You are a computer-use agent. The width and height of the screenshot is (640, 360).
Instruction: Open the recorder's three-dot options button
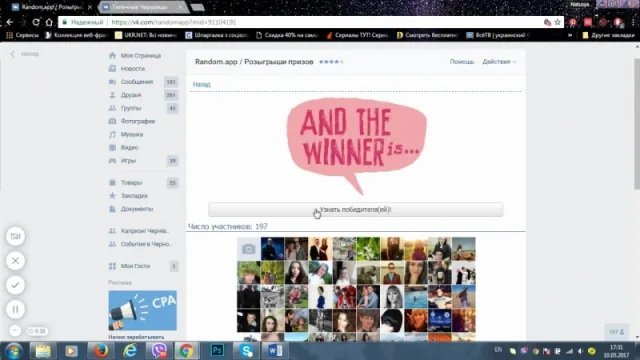(15, 331)
